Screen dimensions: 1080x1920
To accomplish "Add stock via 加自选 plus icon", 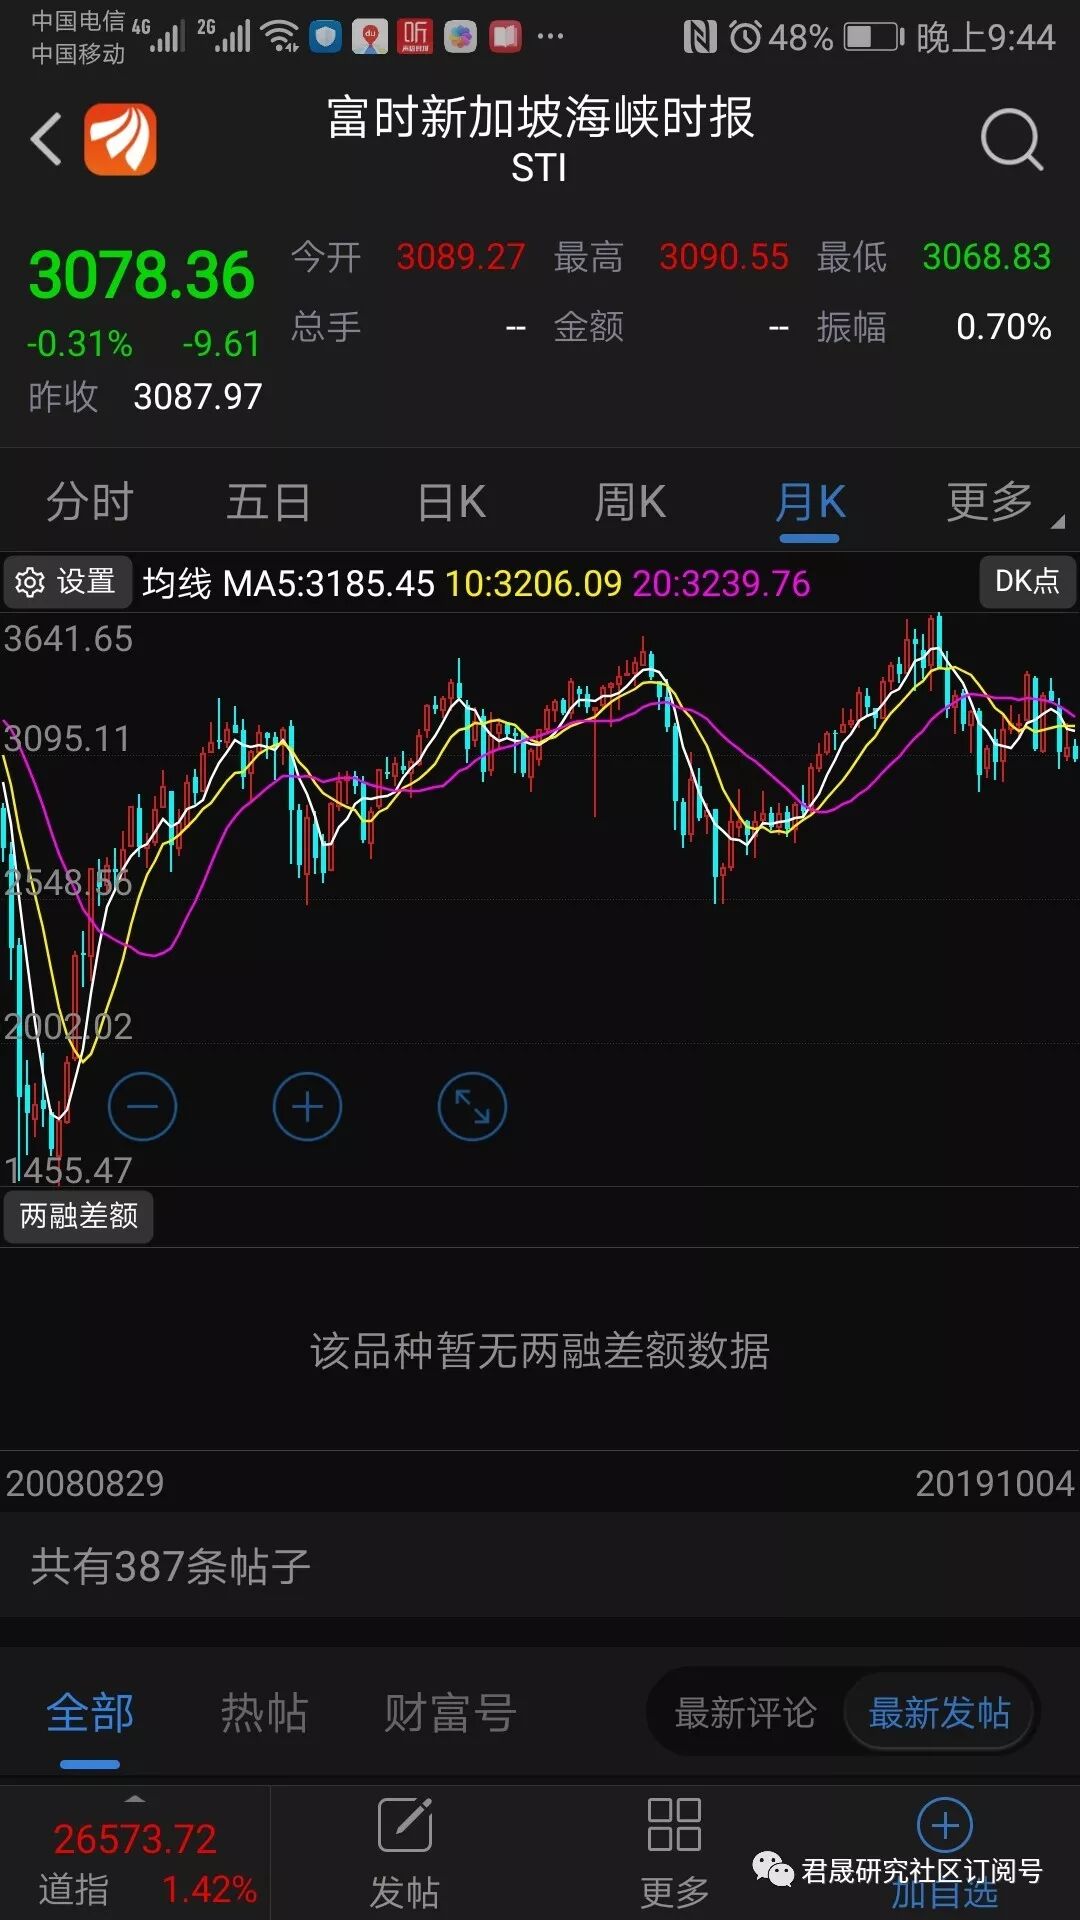I will pyautogui.click(x=945, y=1825).
